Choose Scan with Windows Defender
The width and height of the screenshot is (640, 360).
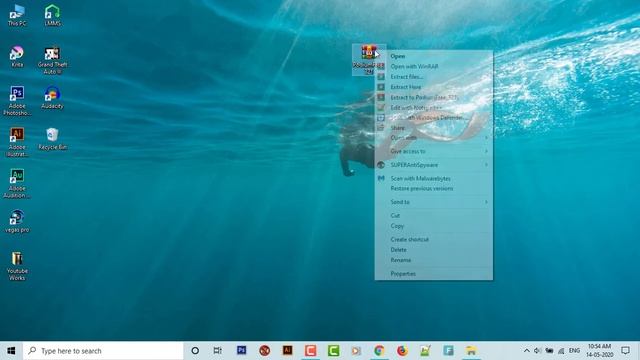coord(434,118)
